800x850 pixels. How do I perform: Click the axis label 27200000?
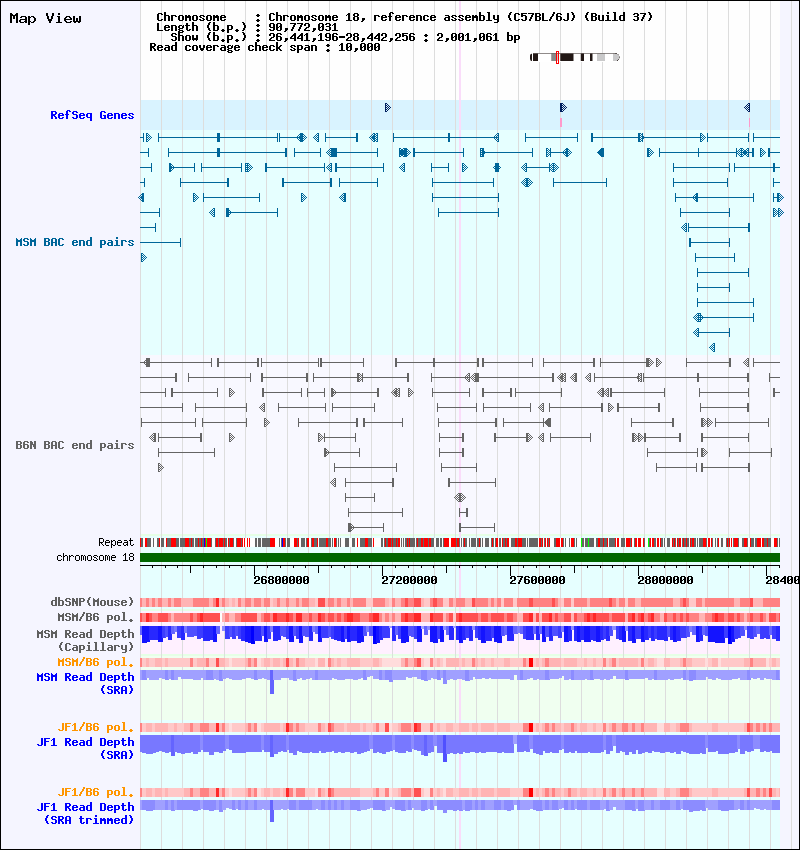click(x=409, y=580)
